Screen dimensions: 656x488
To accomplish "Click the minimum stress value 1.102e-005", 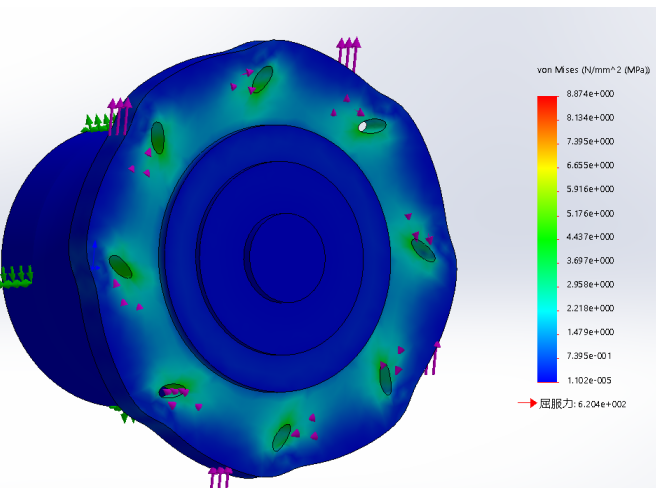I will (589, 380).
